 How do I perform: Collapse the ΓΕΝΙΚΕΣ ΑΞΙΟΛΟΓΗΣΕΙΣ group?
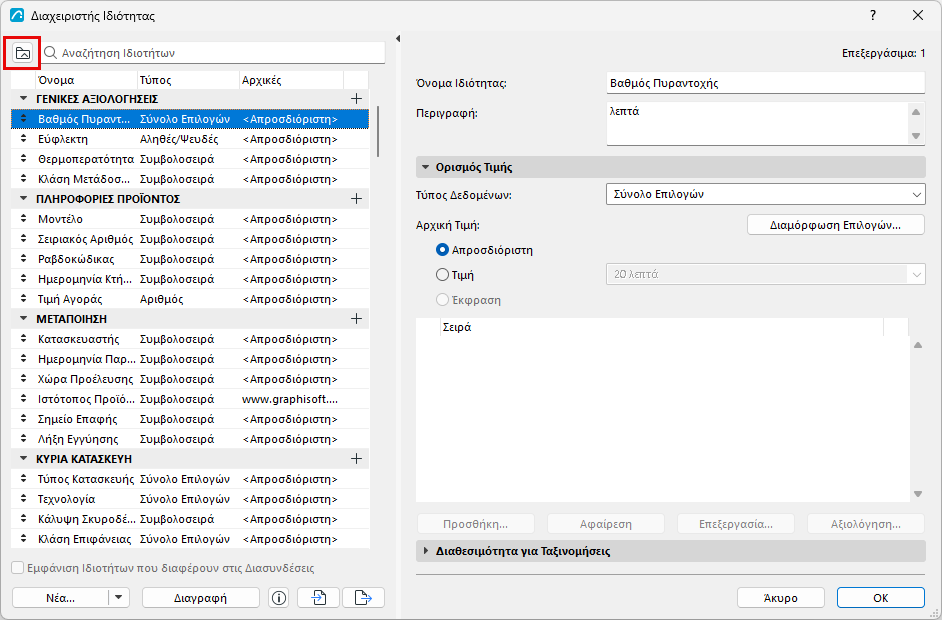tap(23, 99)
